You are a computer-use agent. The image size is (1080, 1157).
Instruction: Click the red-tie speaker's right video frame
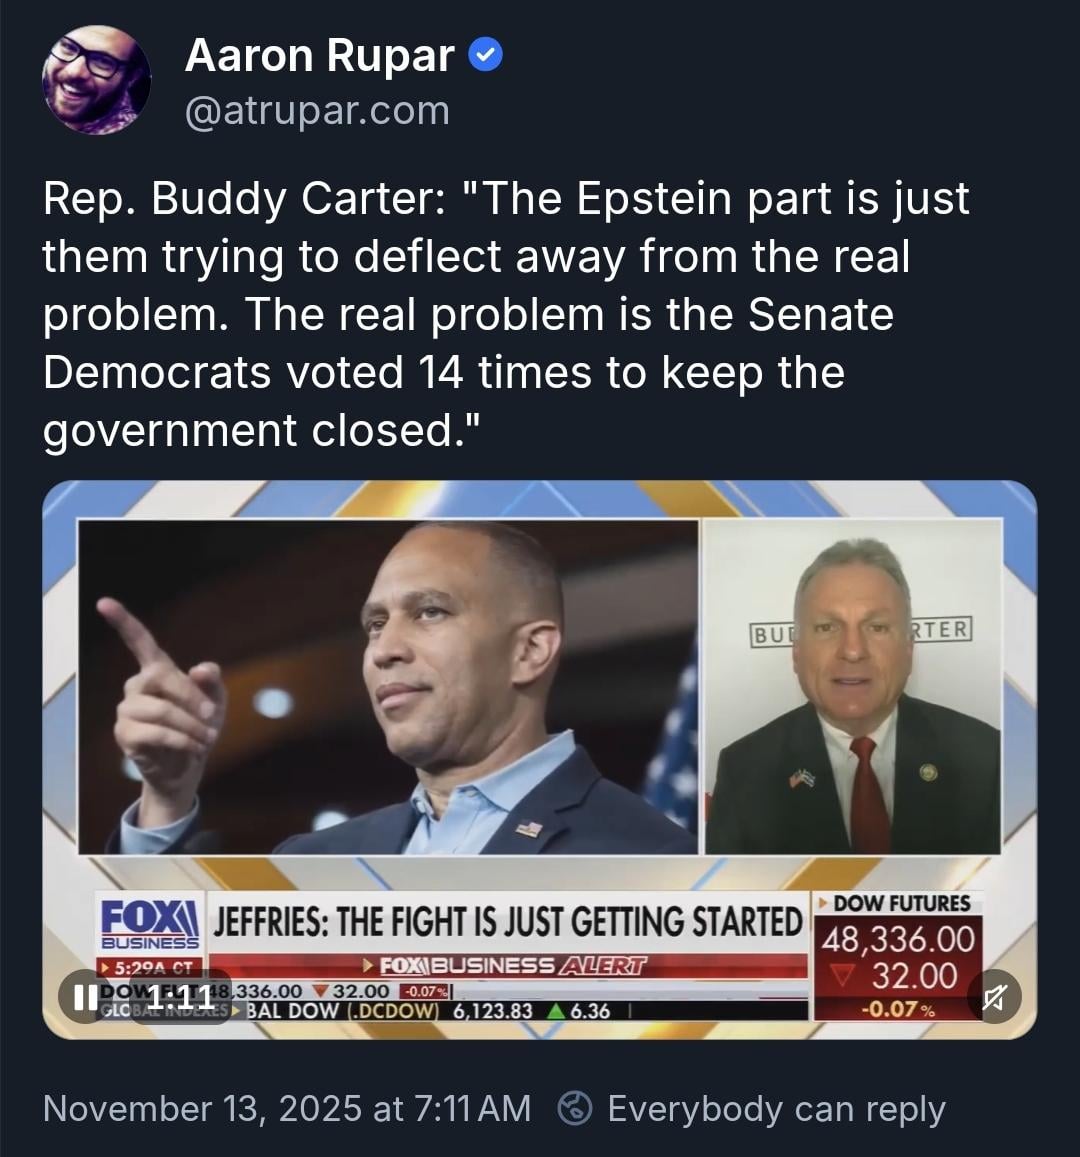click(853, 688)
